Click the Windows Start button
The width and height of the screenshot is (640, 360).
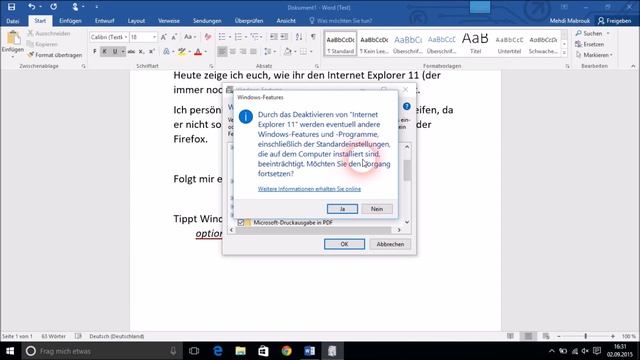(10, 351)
